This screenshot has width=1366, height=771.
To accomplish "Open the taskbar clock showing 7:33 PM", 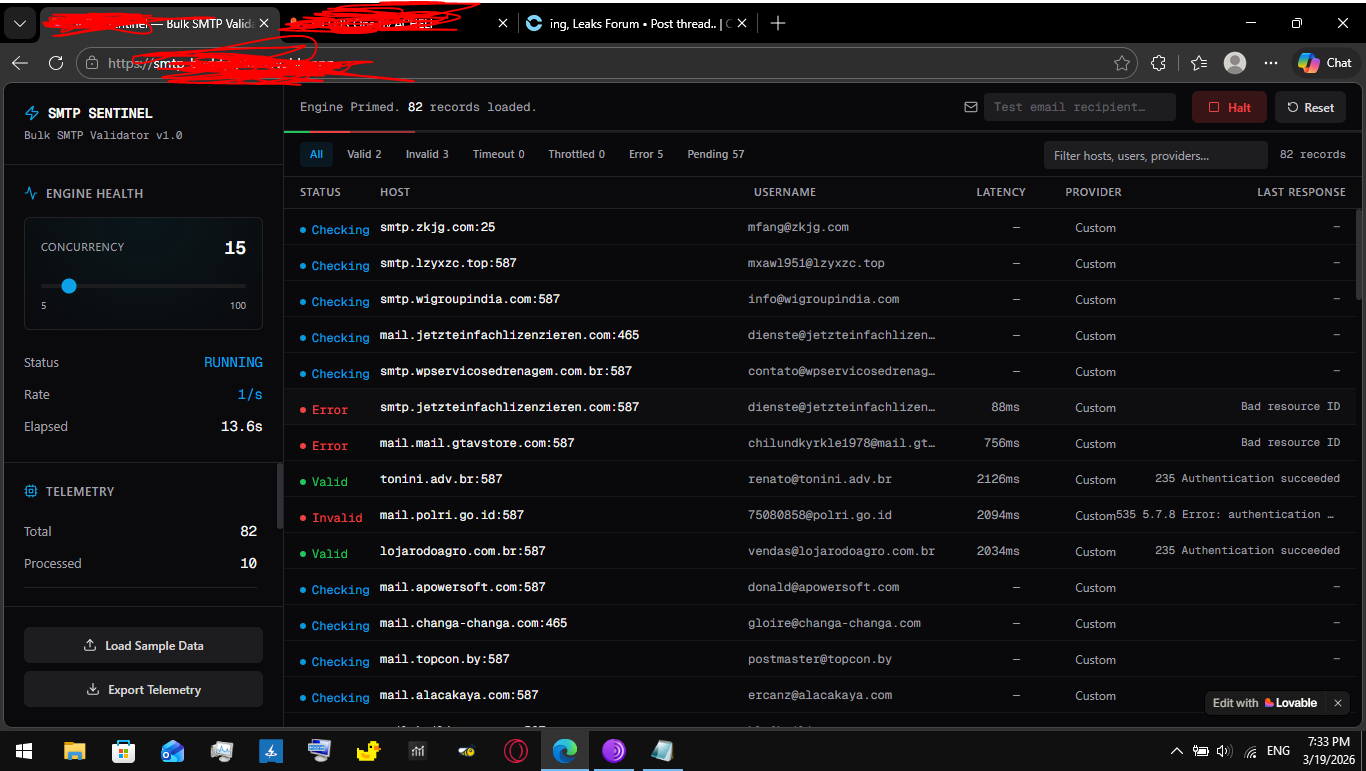I will 1328,751.
